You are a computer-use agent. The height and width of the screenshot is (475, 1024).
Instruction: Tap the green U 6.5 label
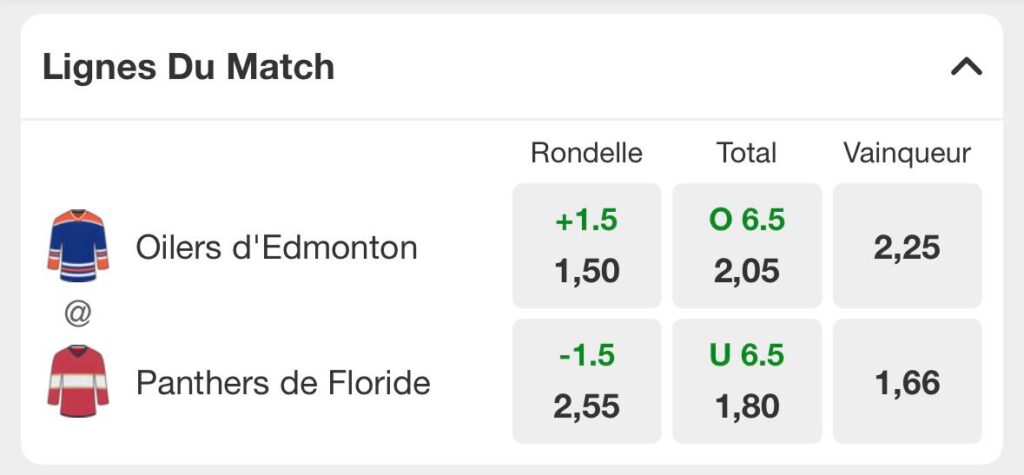tap(746, 355)
